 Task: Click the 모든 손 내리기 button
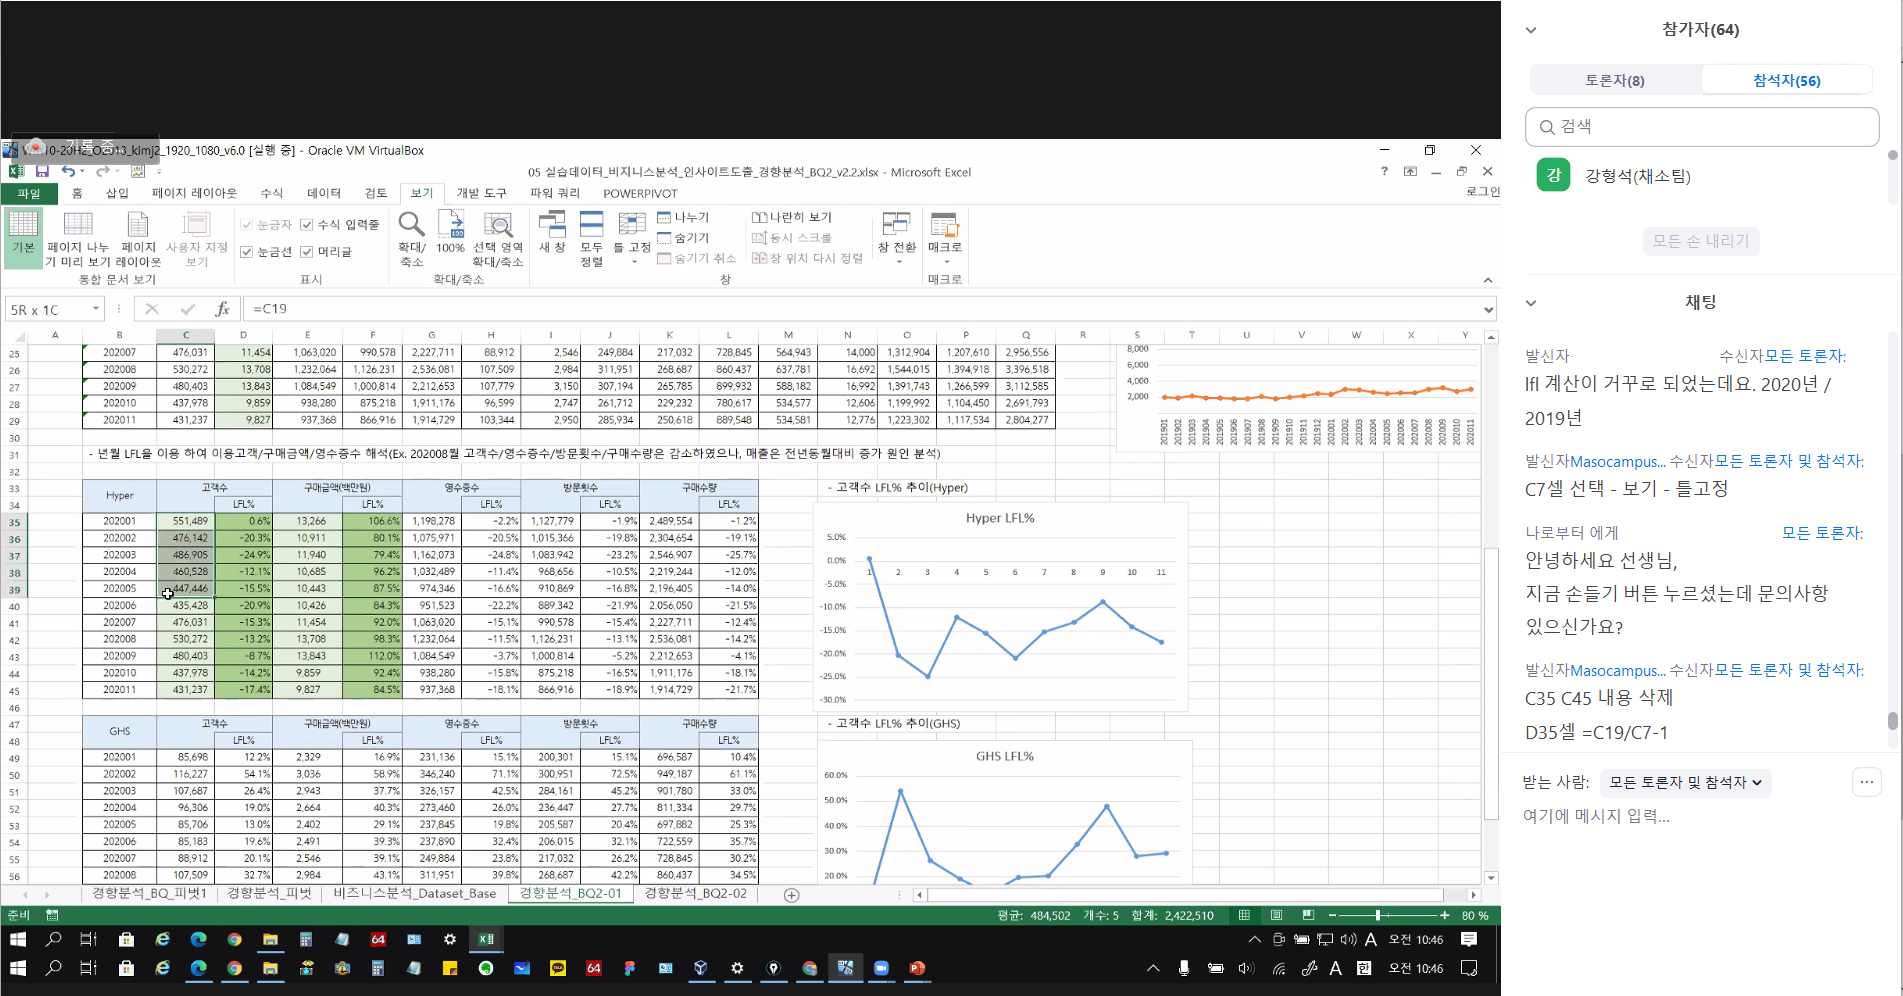1700,241
